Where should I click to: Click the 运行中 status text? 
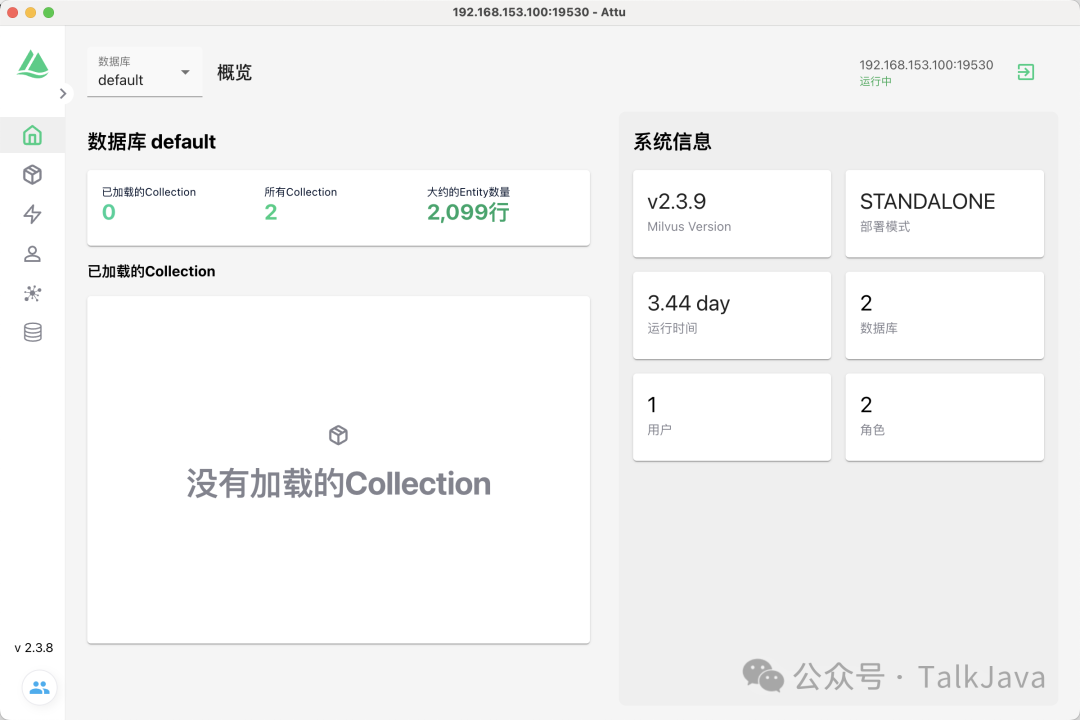coord(876,81)
